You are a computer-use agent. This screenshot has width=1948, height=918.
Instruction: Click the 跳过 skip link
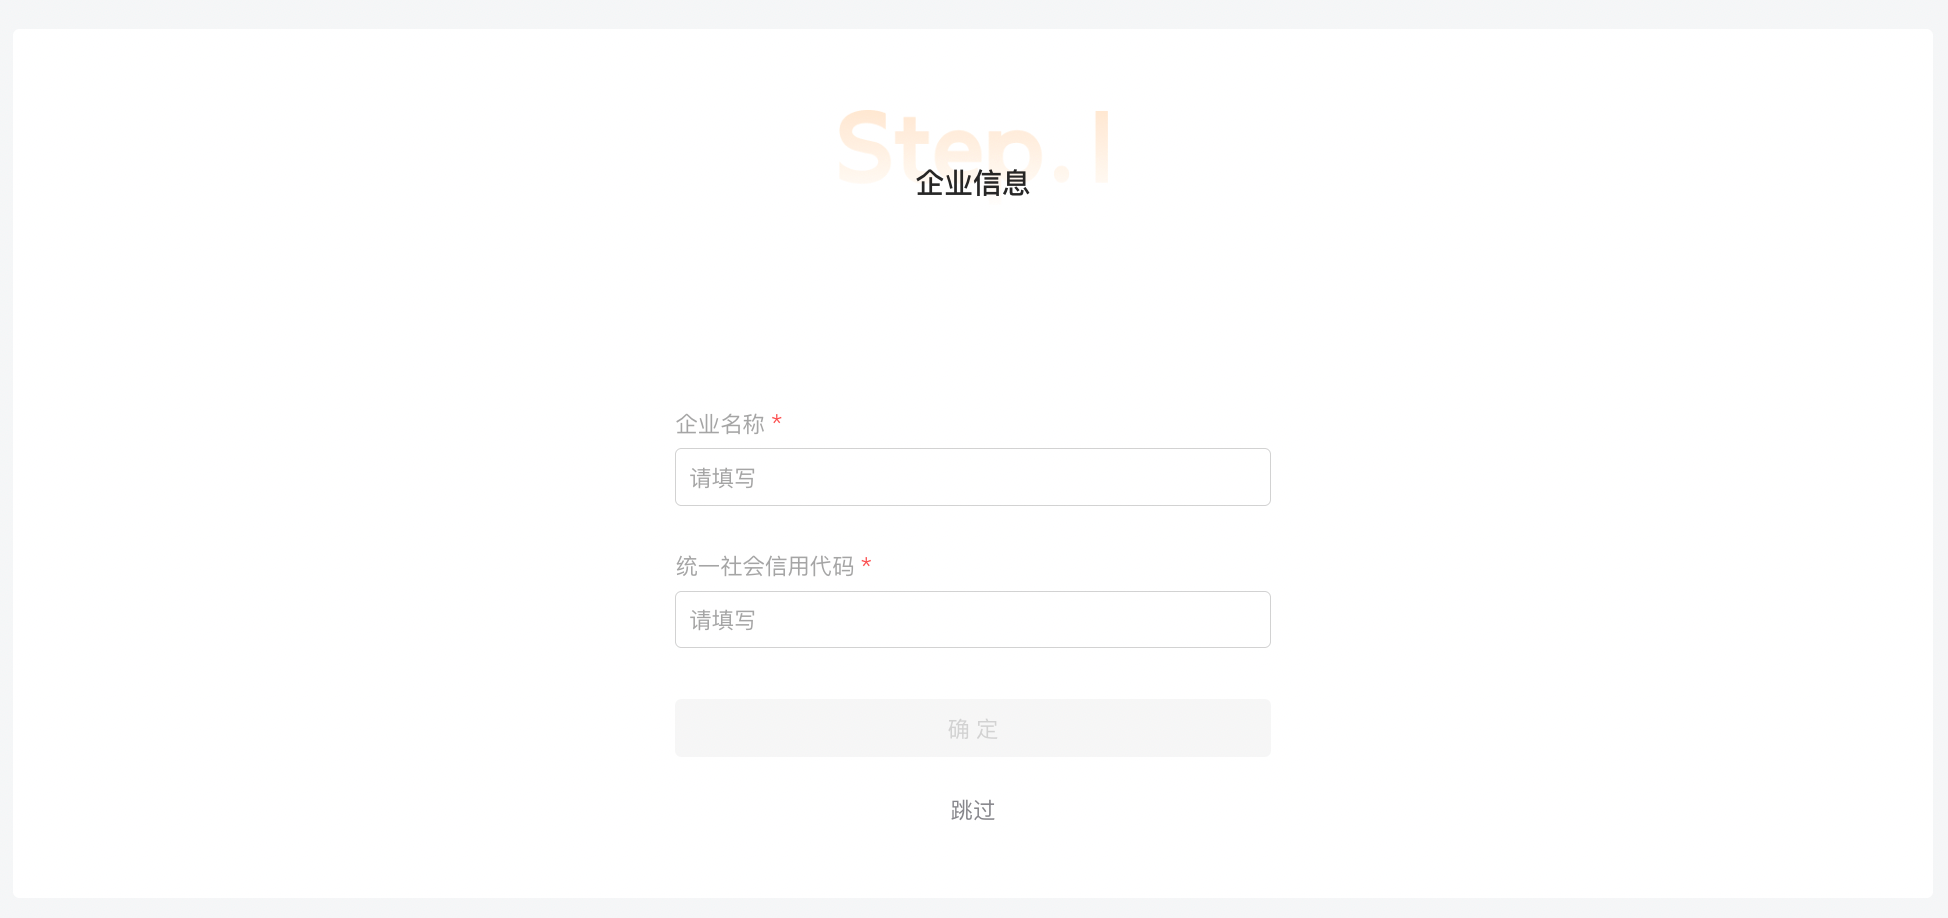click(972, 810)
